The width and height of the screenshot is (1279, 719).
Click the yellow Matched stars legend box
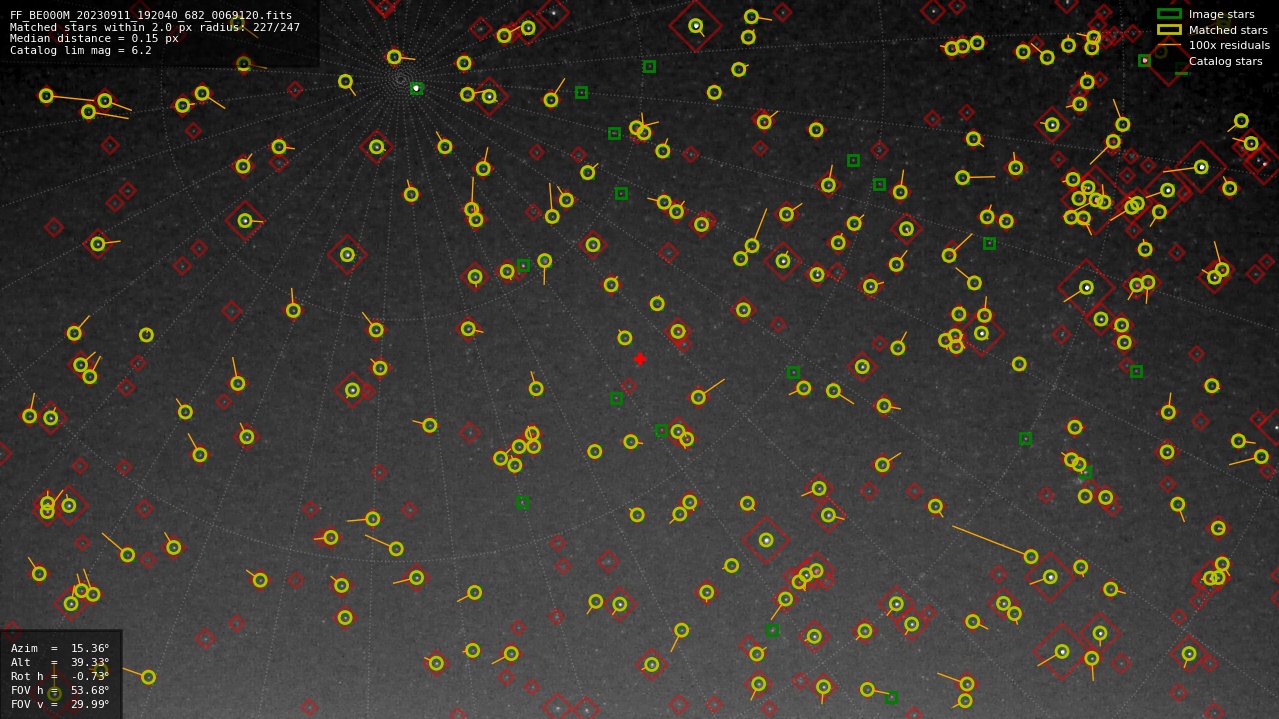(1169, 30)
